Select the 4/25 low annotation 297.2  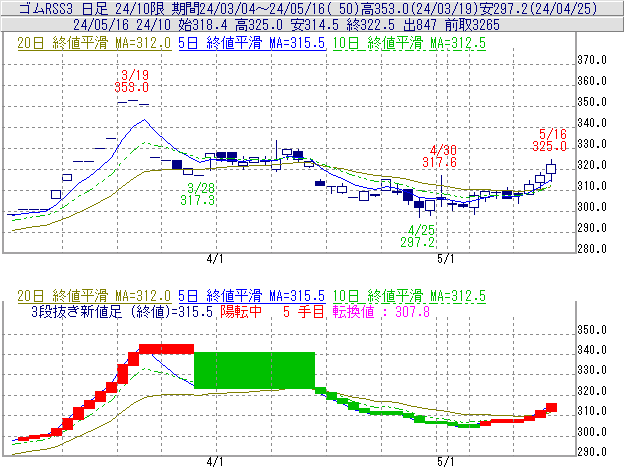pos(418,236)
